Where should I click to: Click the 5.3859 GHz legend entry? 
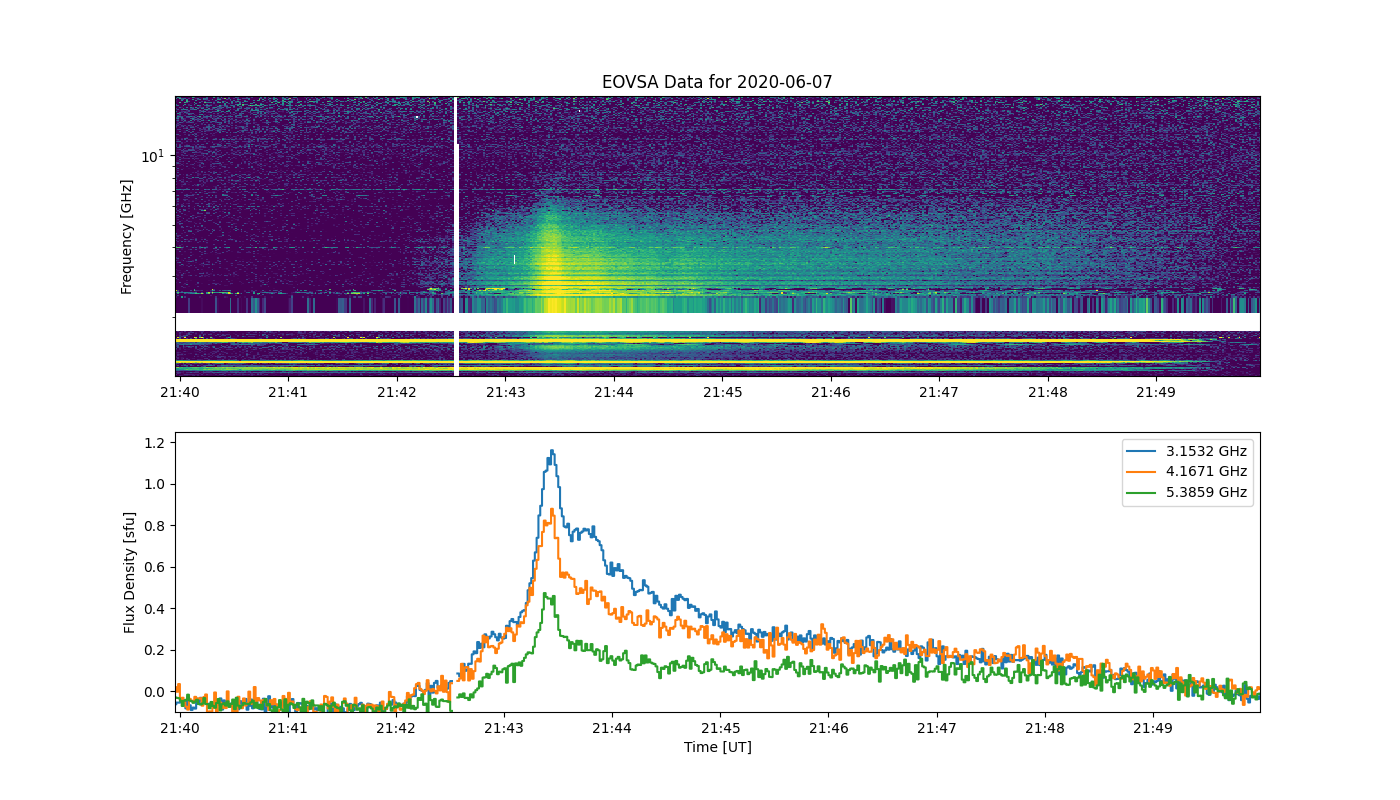click(x=1187, y=492)
